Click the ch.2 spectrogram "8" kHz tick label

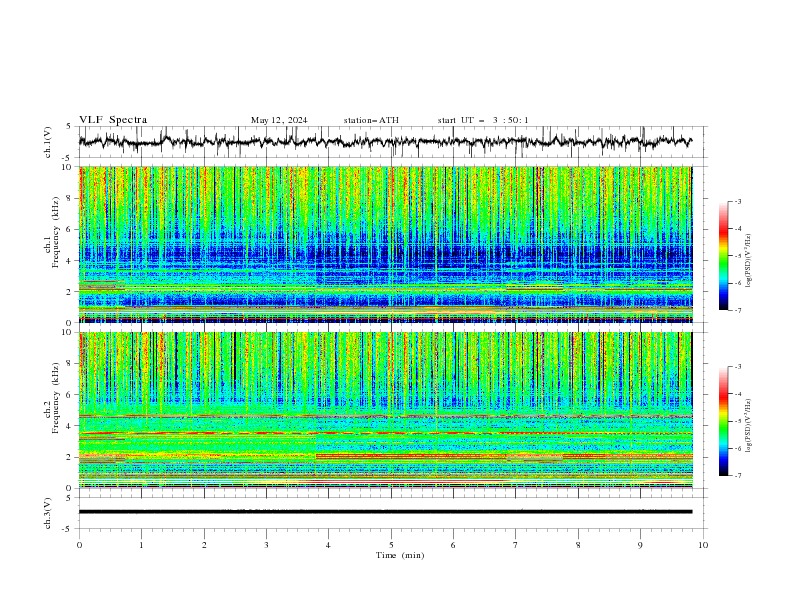(x=69, y=364)
